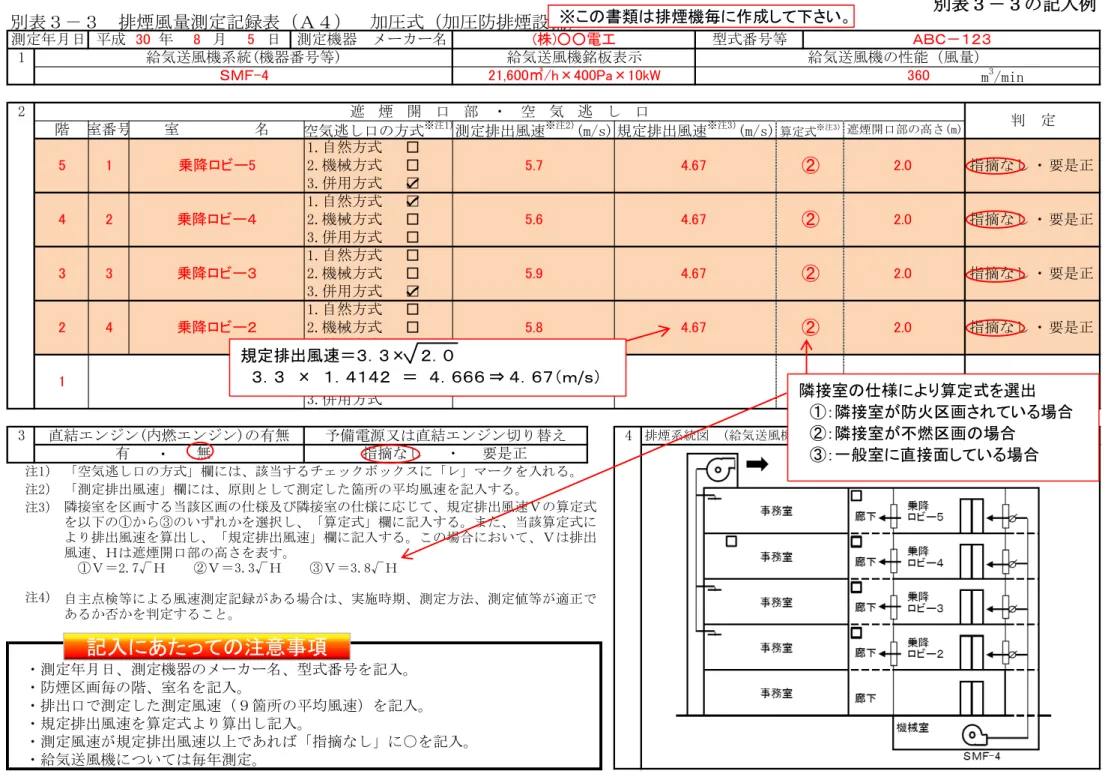Screen dimensions: 1111x783
Task: Click callout option ②:隣接室が不燃区画の場合
Action: pyautogui.click(x=912, y=433)
